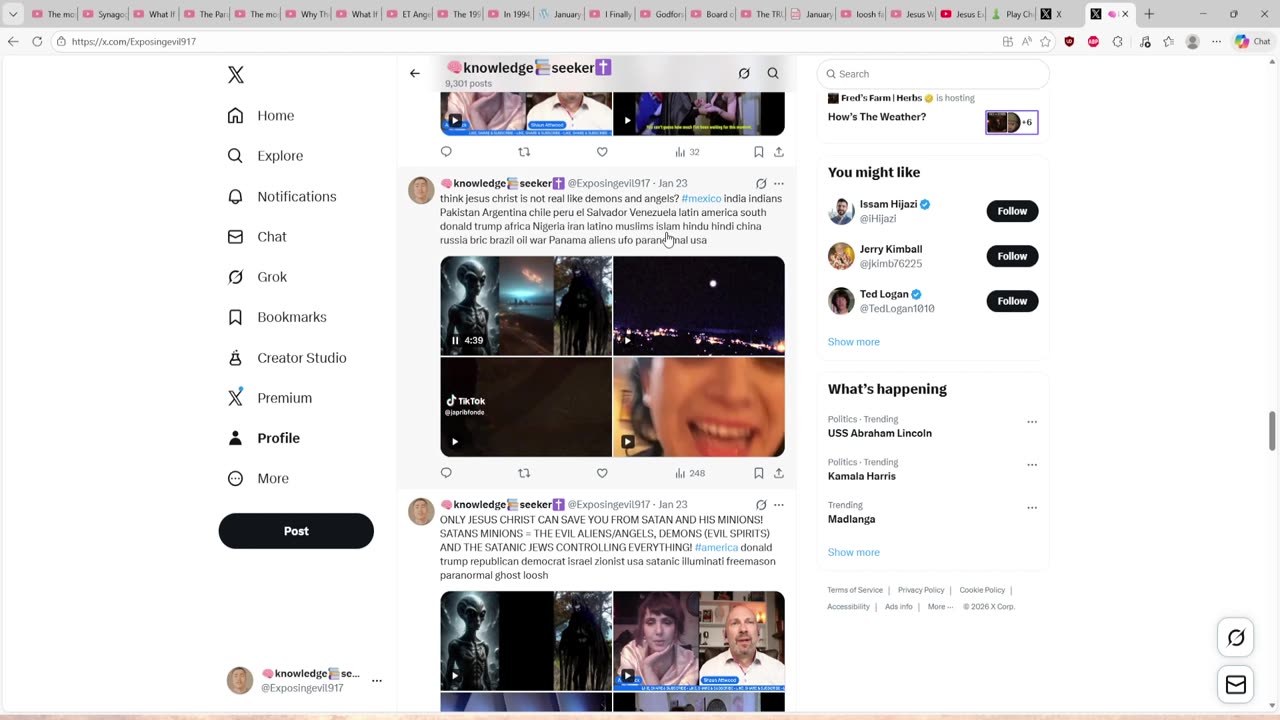Viewport: 1280px width, 720px height.
Task: Switch to the Jesus W browser tab
Action: pyautogui.click(x=912, y=14)
